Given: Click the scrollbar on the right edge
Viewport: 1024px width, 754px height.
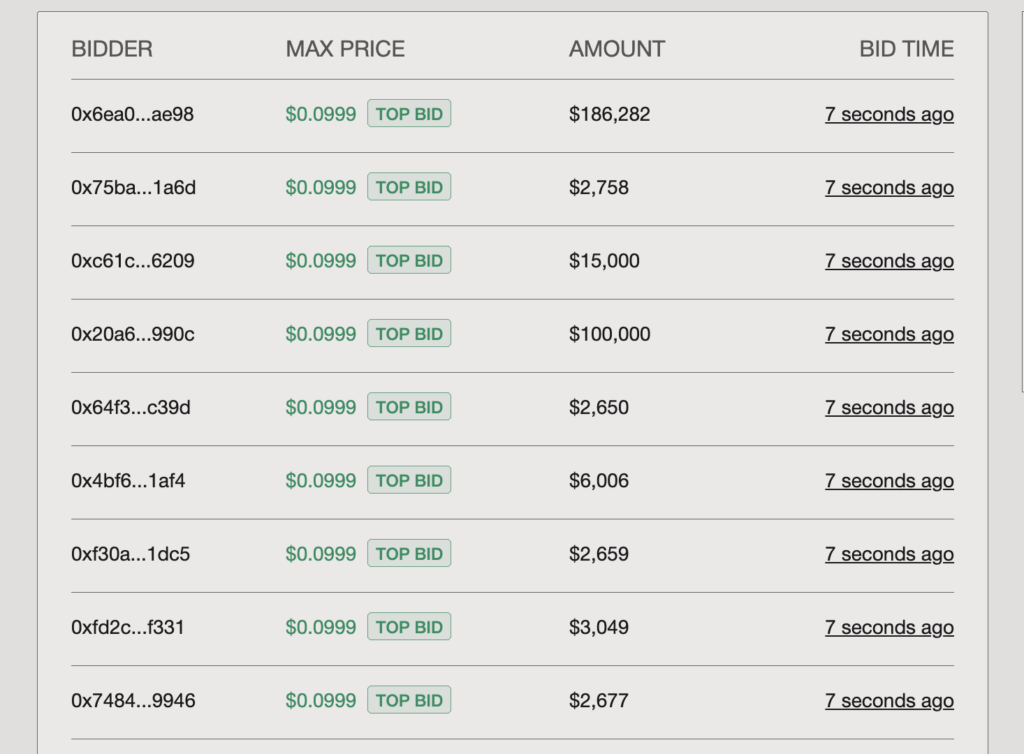Looking at the screenshot, I should point(1020,200).
